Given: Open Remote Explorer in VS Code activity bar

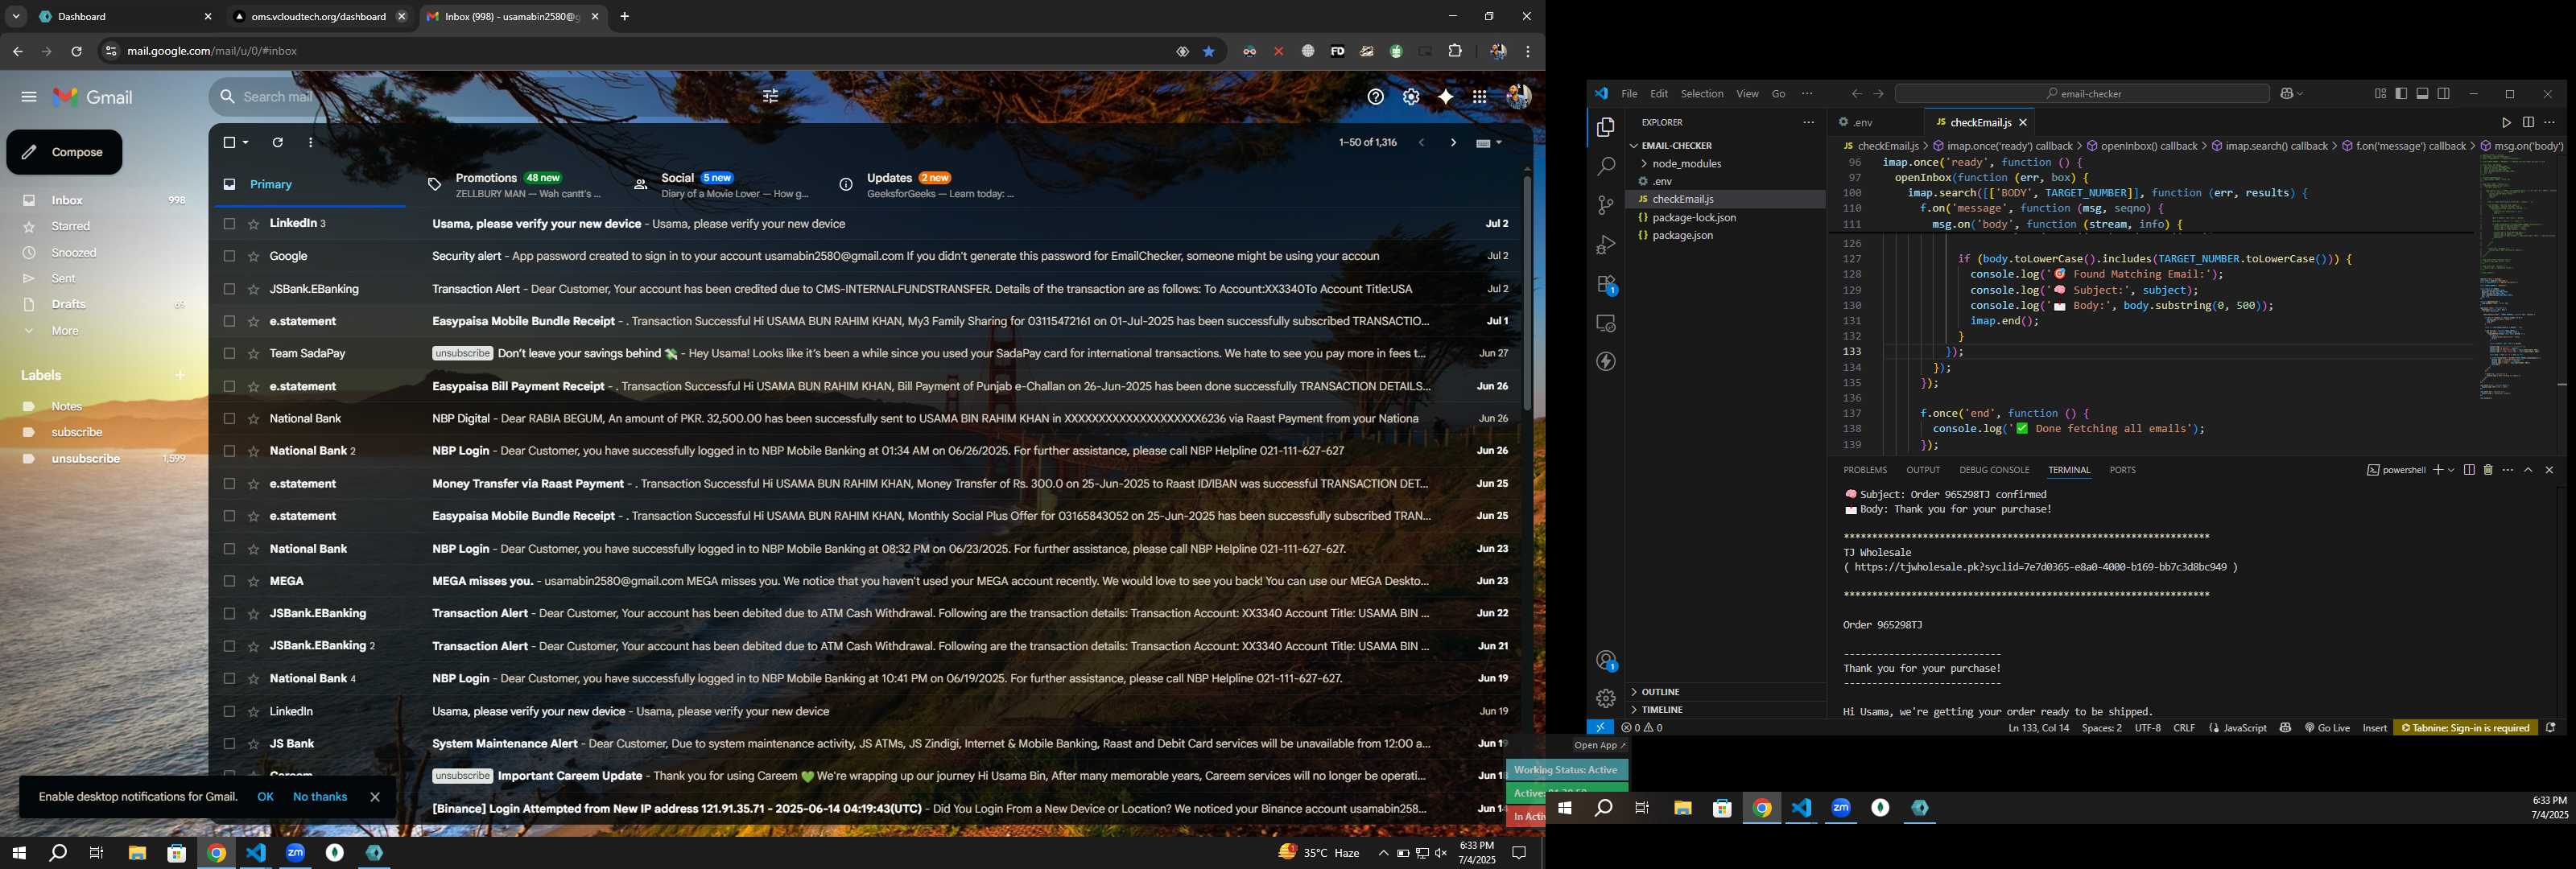Looking at the screenshot, I should 1605,323.
